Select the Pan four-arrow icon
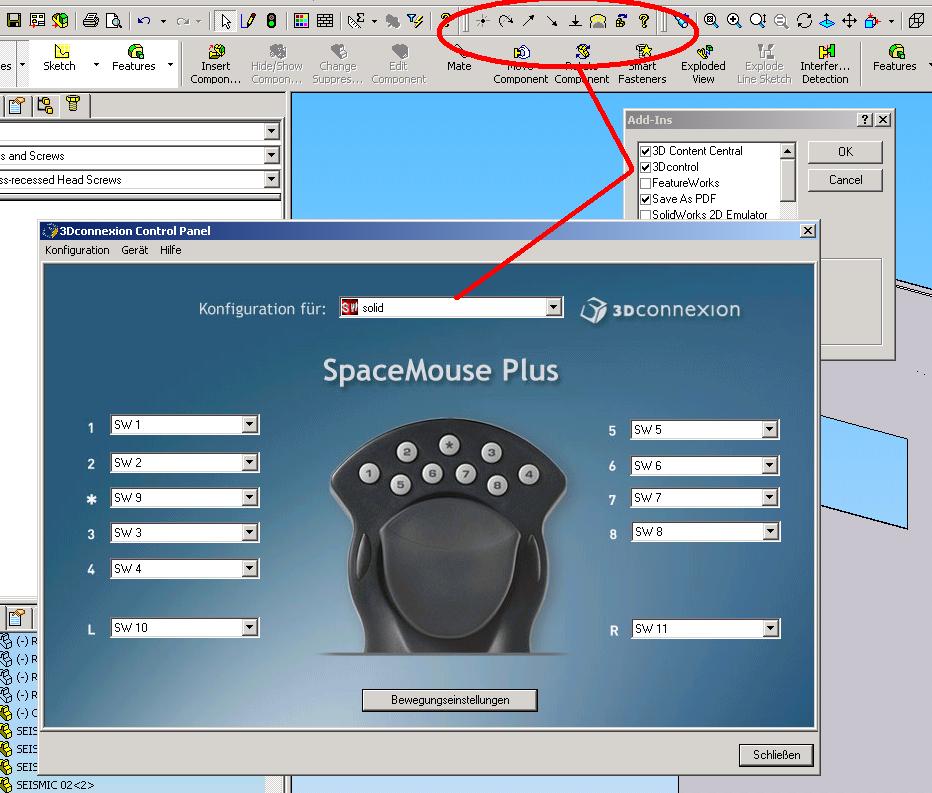The image size is (932, 793). tap(849, 21)
